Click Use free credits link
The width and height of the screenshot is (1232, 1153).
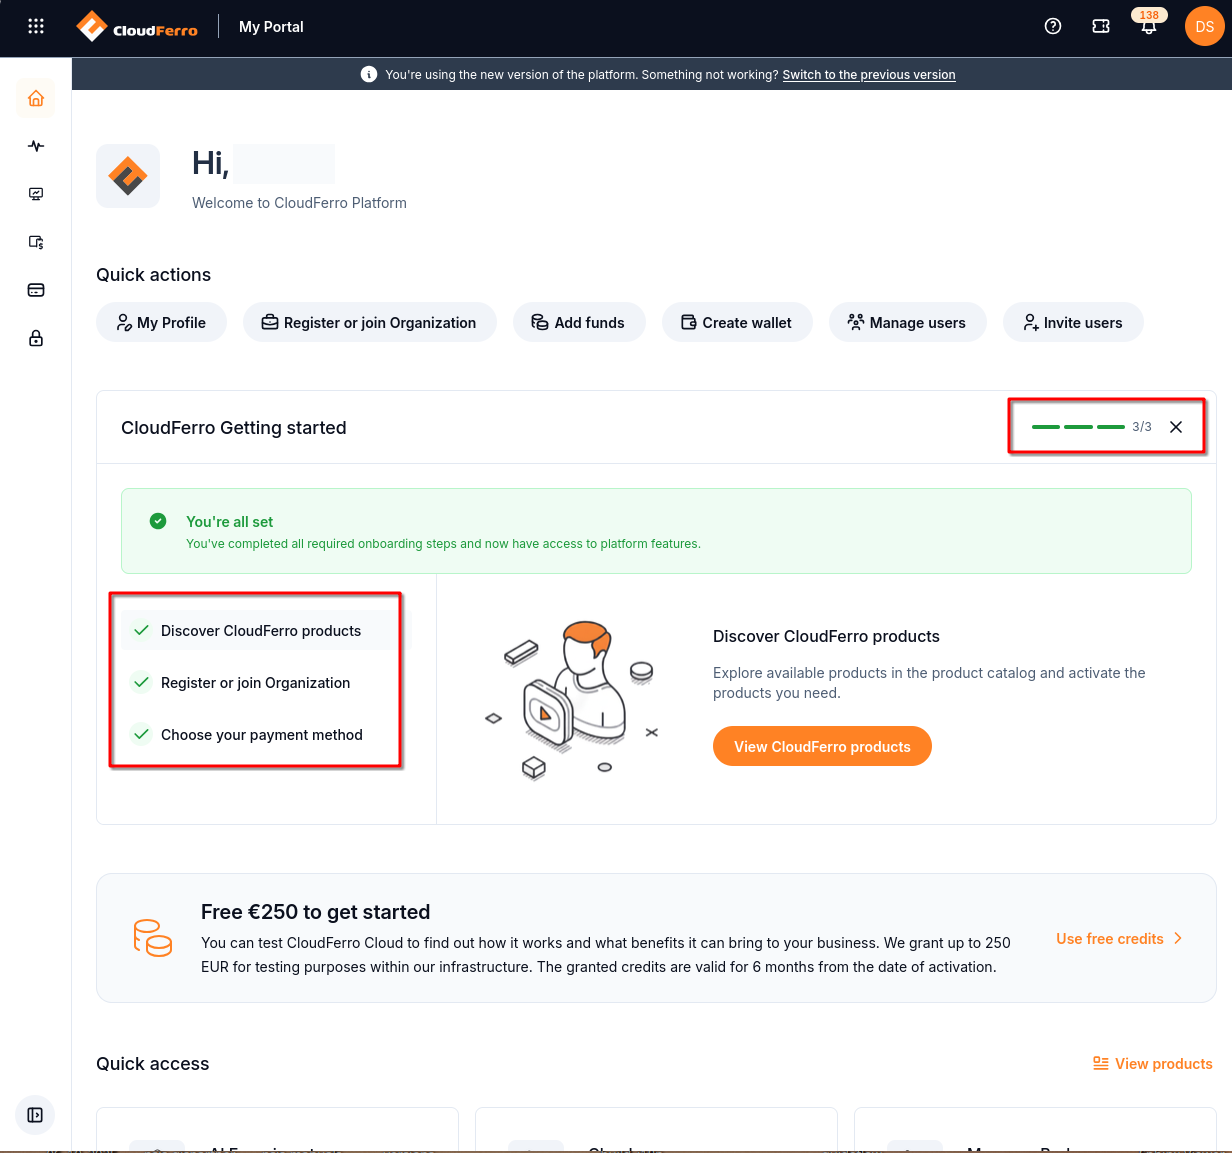(1110, 938)
